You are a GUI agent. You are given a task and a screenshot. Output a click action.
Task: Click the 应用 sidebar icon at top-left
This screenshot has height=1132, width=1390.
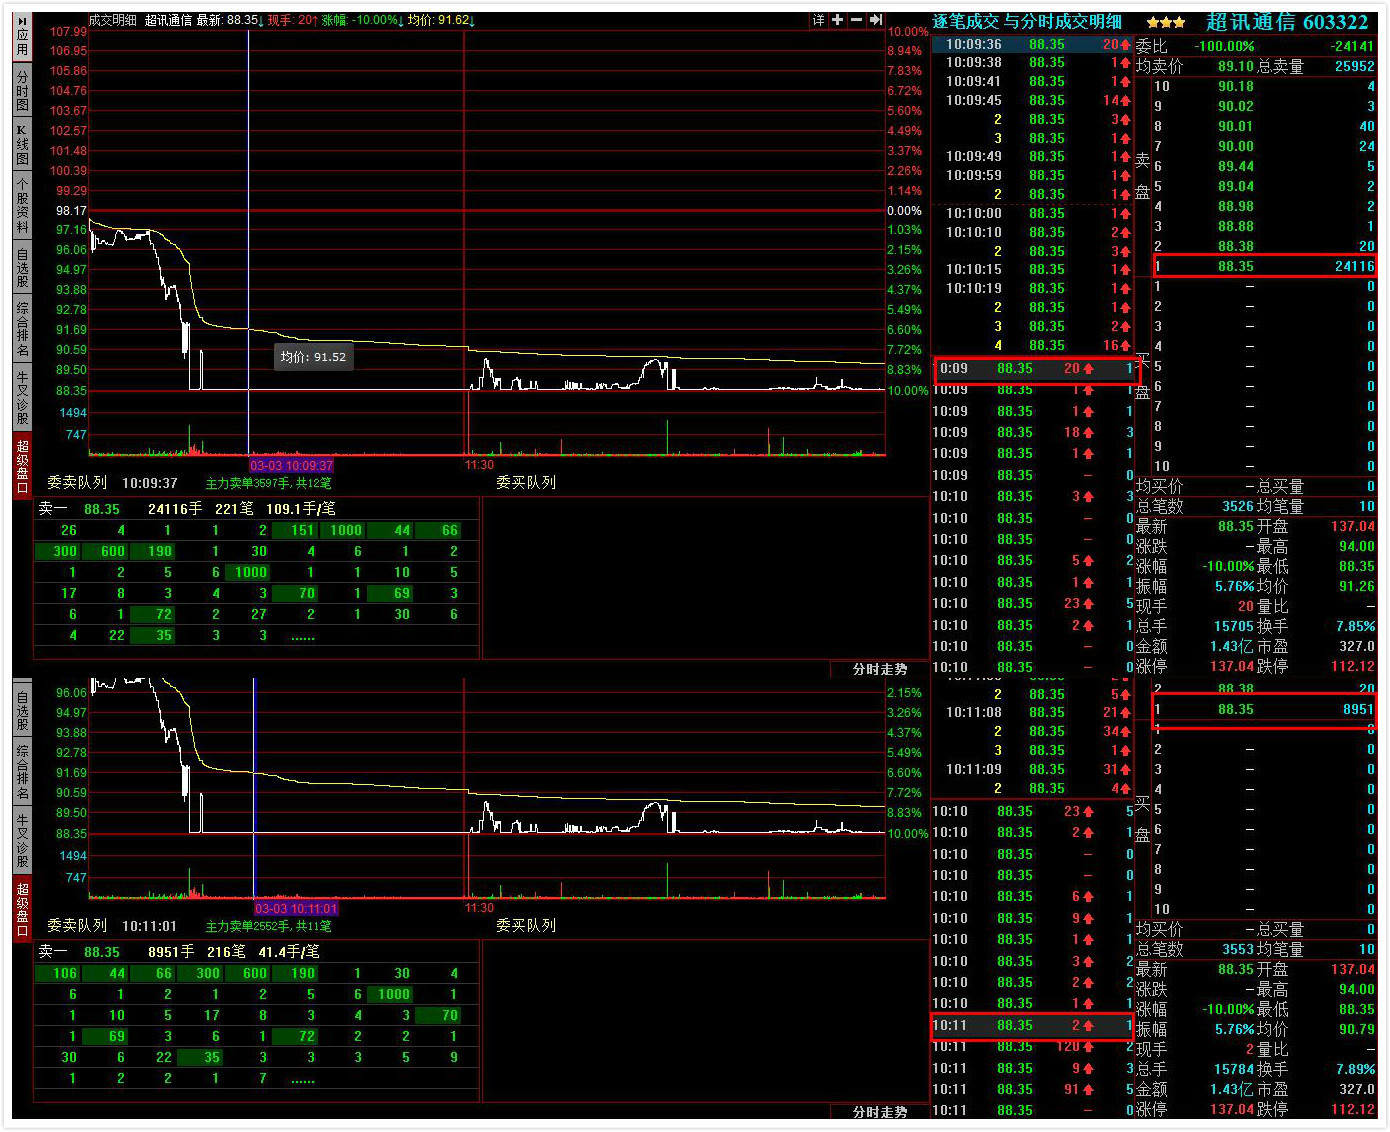[22, 37]
